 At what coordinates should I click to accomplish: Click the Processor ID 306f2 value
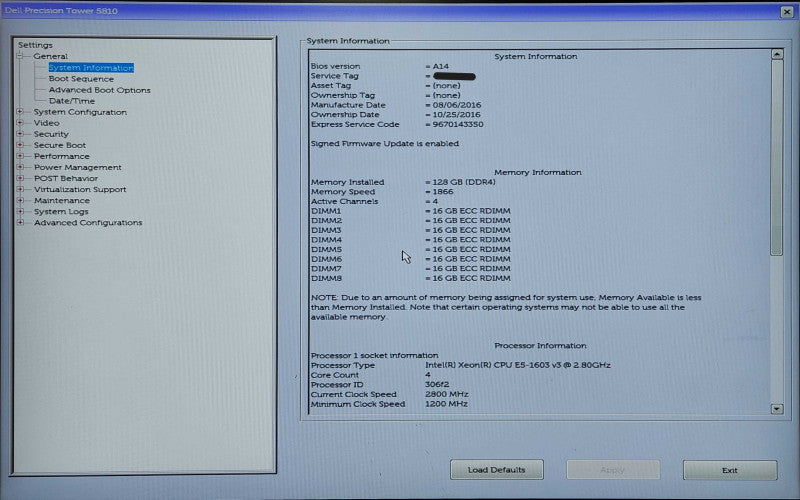(x=437, y=385)
